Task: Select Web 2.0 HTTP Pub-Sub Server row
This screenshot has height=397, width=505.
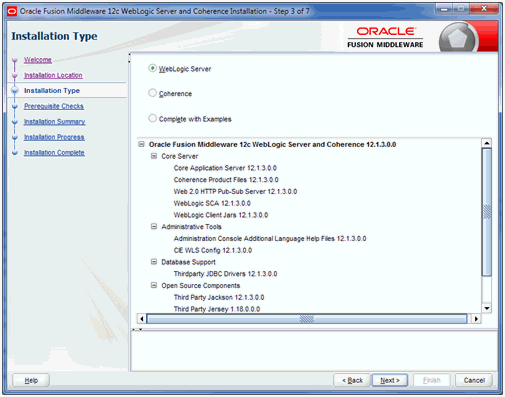Action: tap(235, 191)
